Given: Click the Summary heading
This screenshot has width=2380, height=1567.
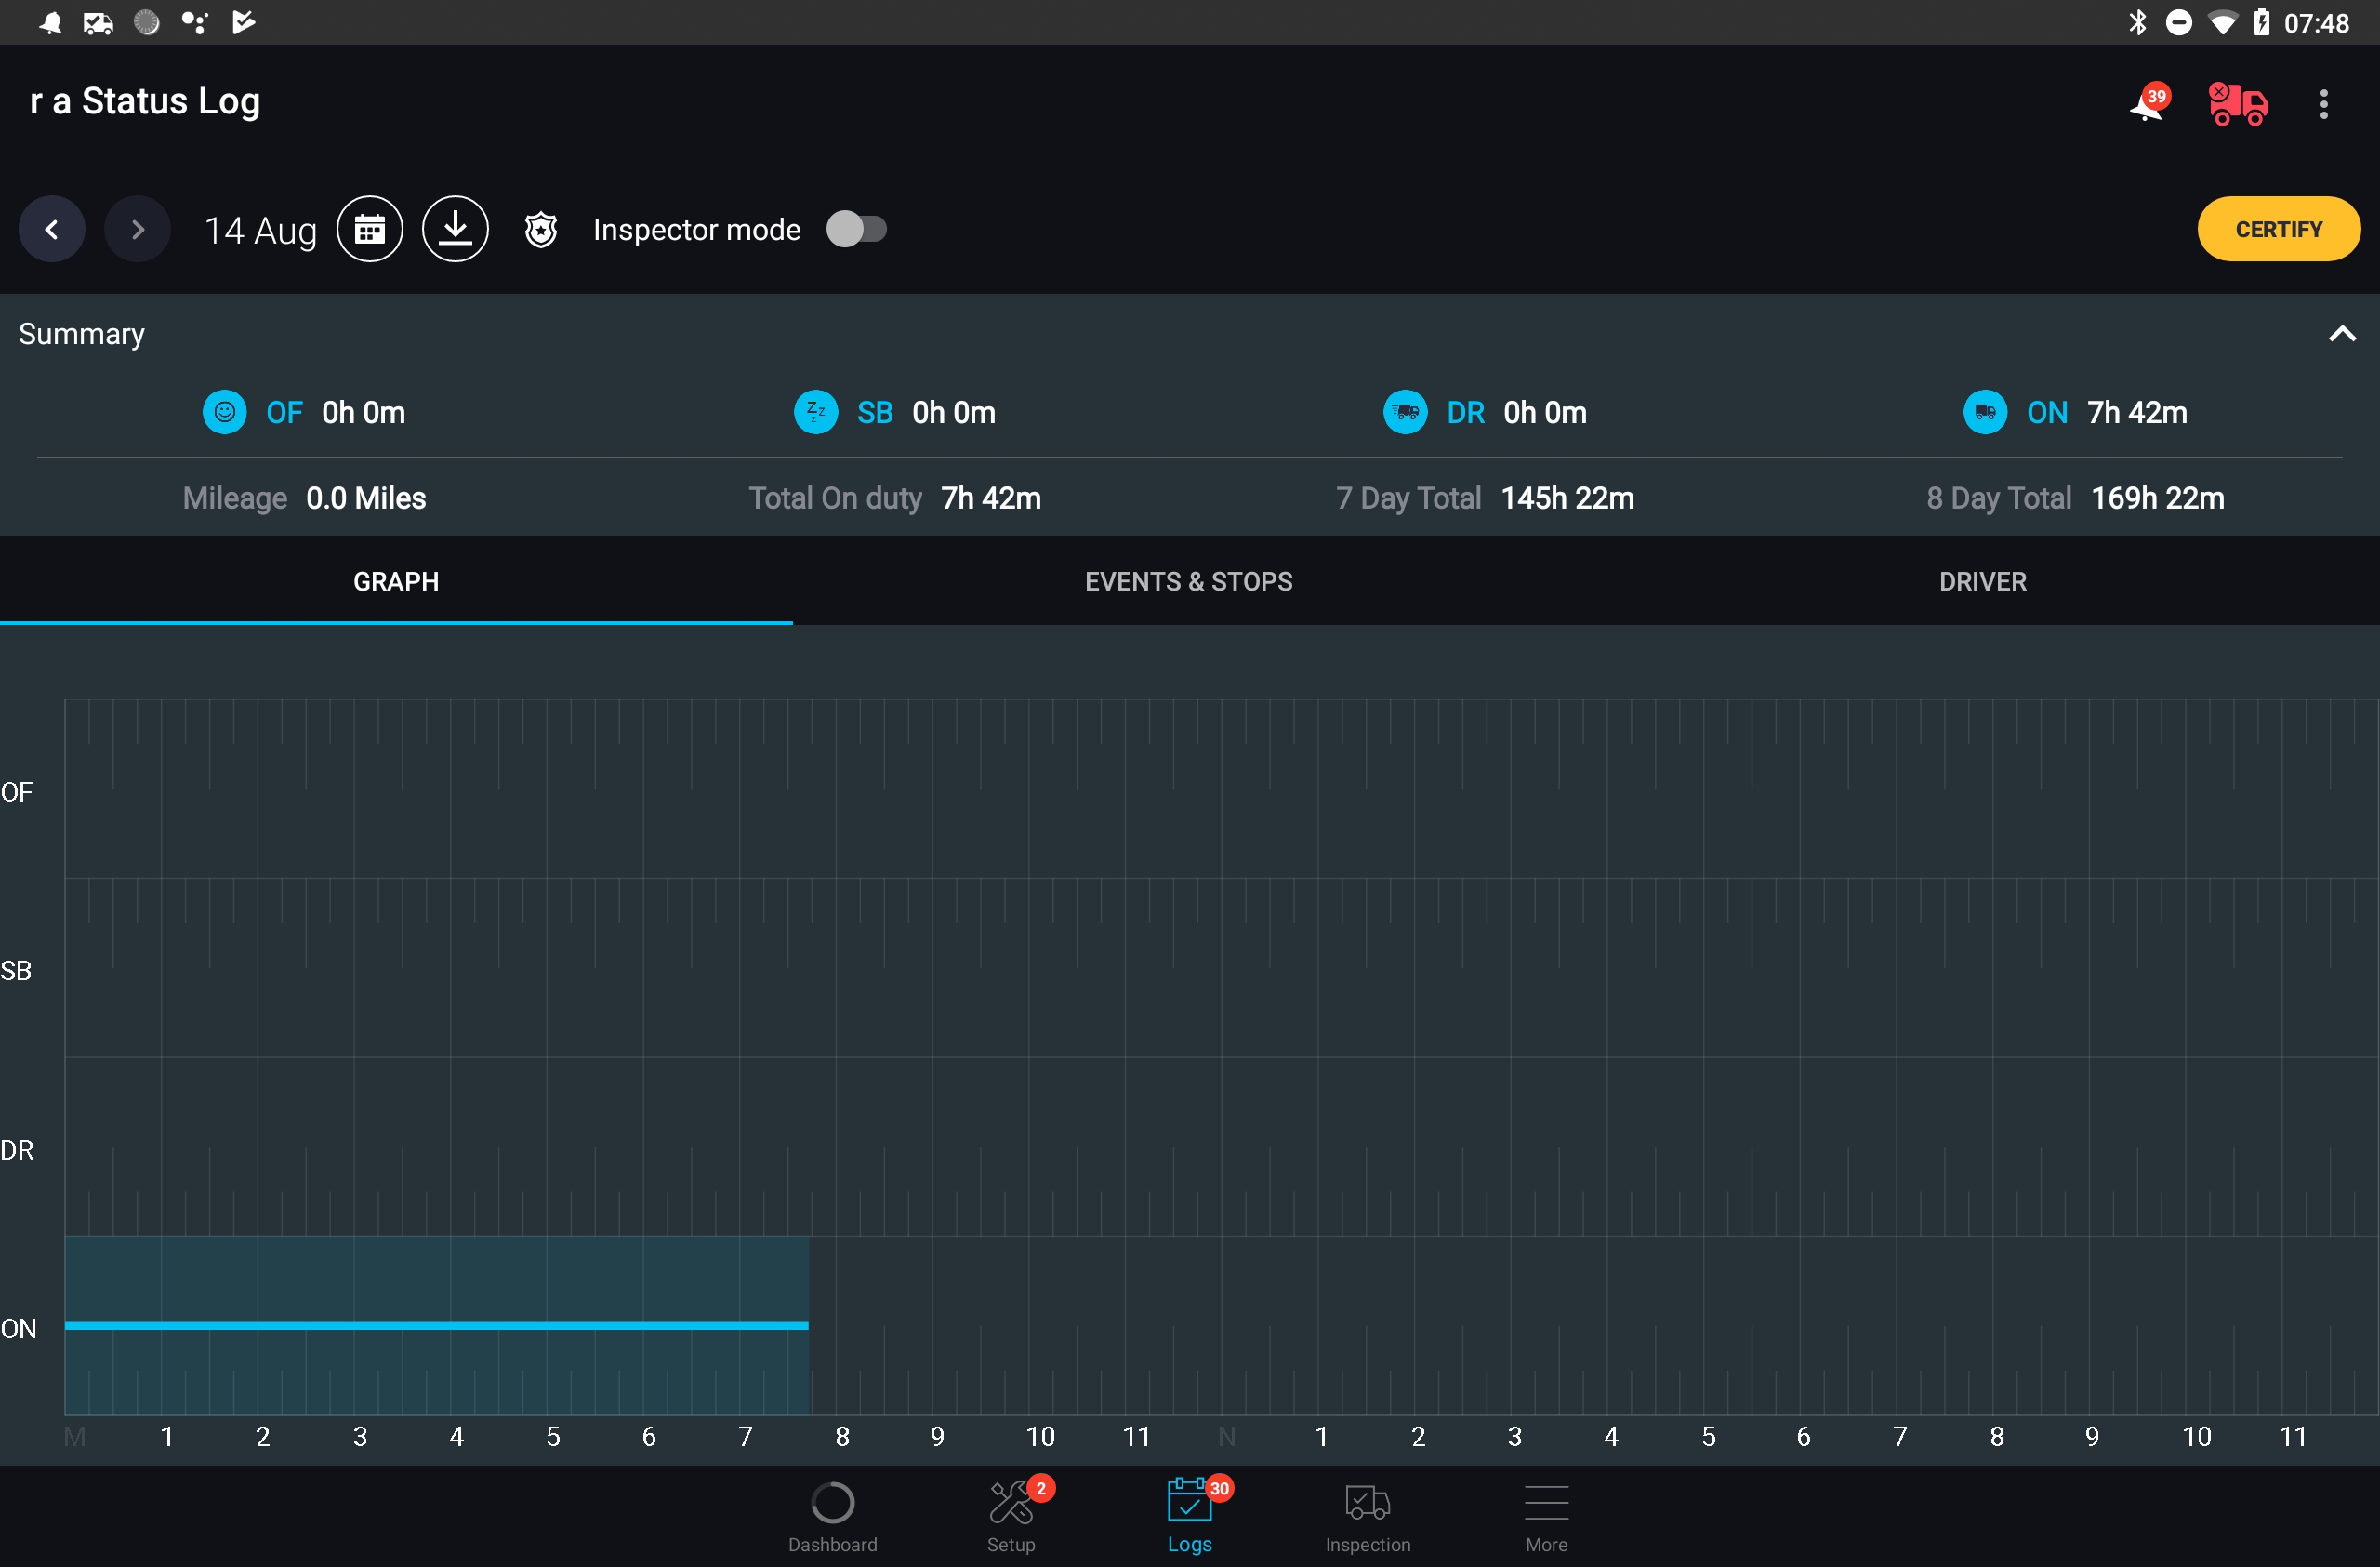Looking at the screenshot, I should (82, 334).
